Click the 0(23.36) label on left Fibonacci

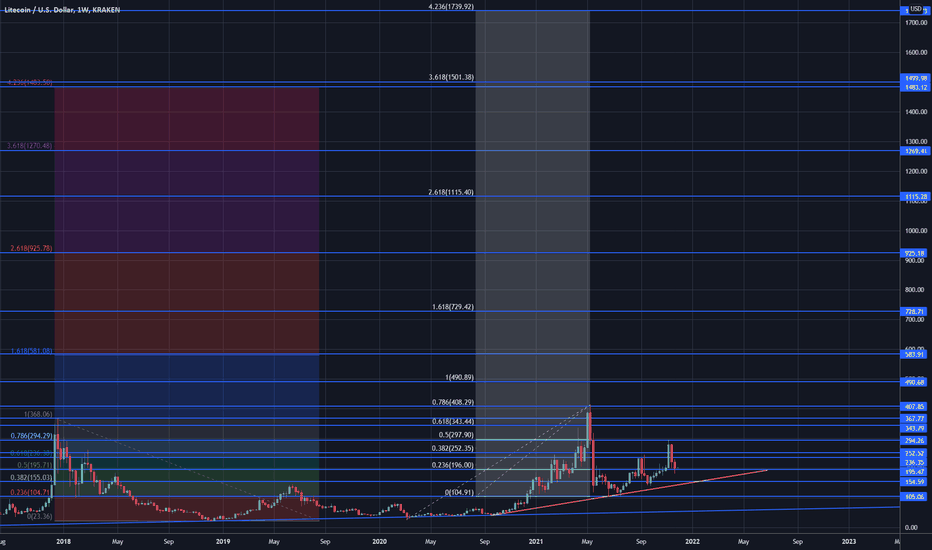(x=40, y=517)
